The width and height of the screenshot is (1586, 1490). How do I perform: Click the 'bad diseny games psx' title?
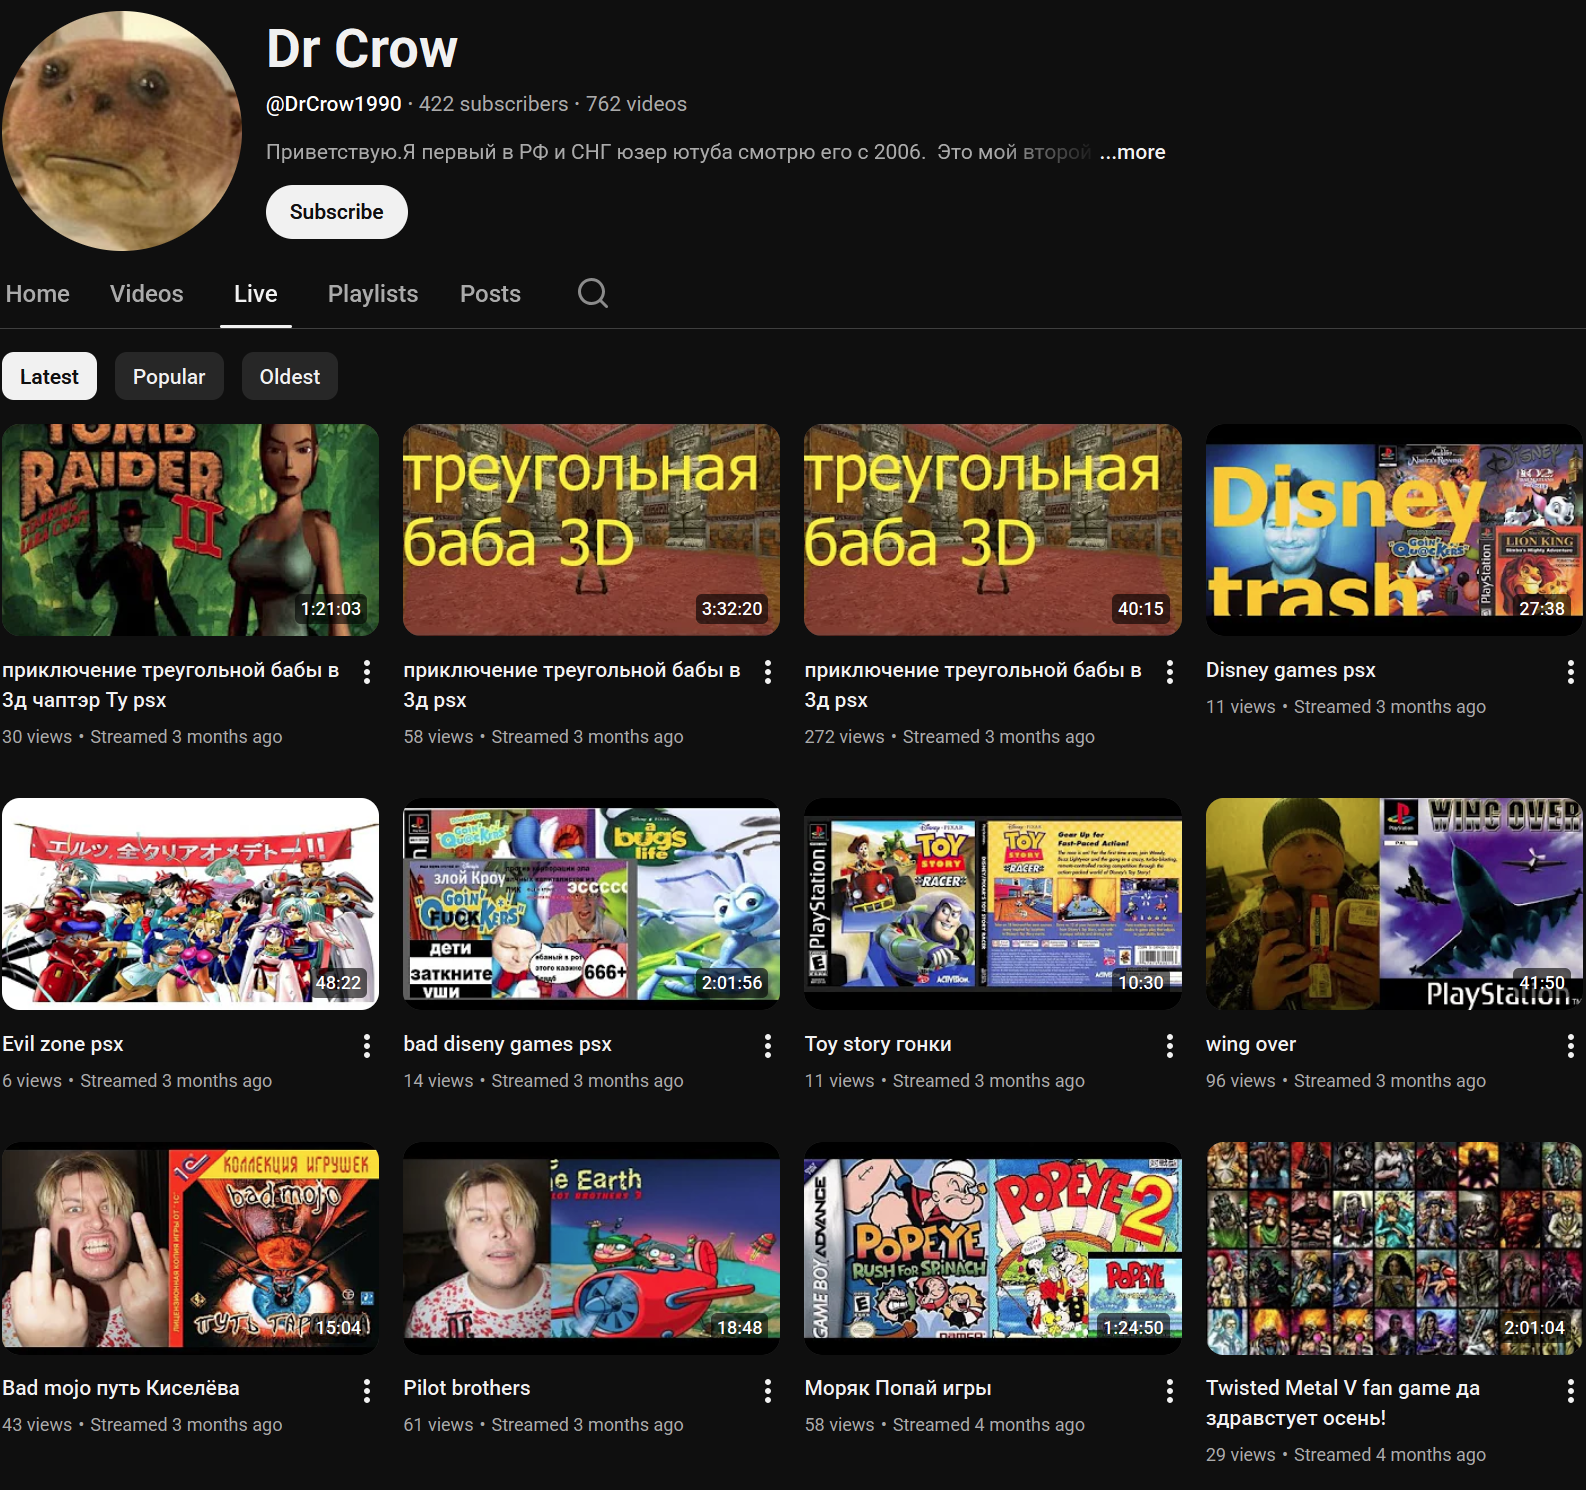(507, 1044)
